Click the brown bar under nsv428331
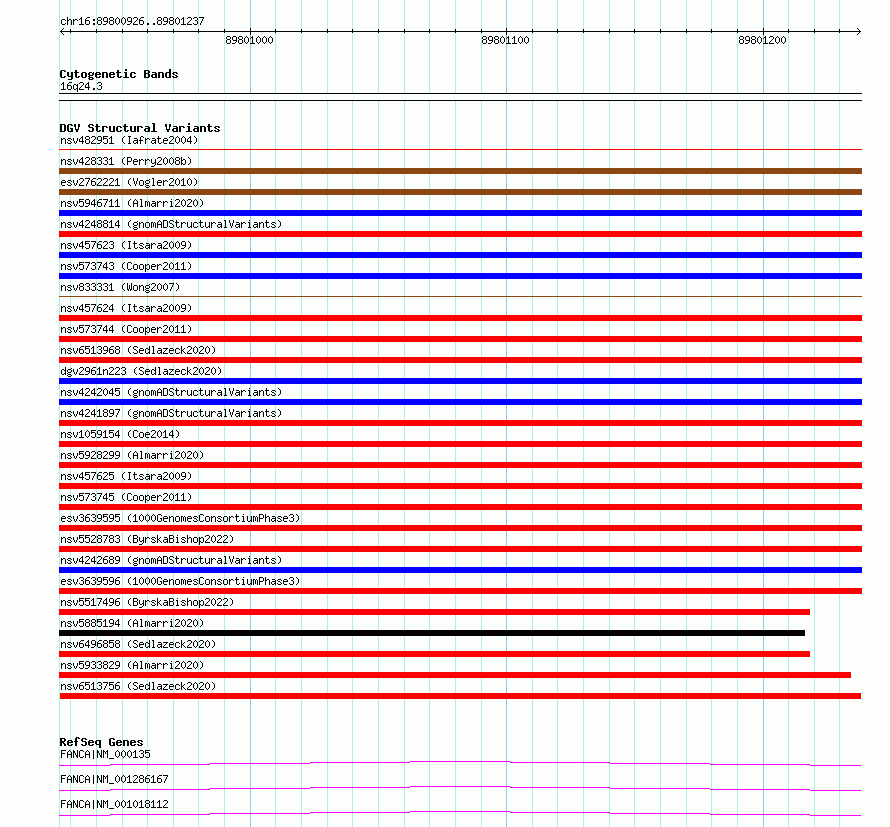The height and width of the screenshot is (827, 890). (460, 171)
